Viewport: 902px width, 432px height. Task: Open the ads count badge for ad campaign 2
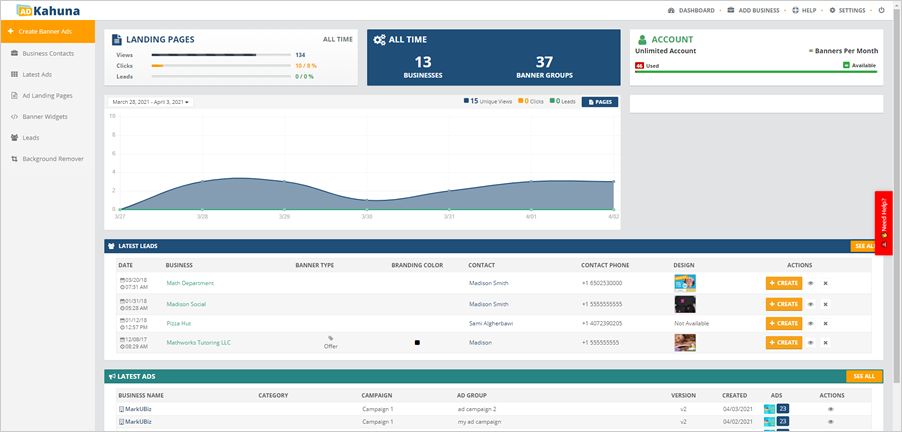(783, 409)
